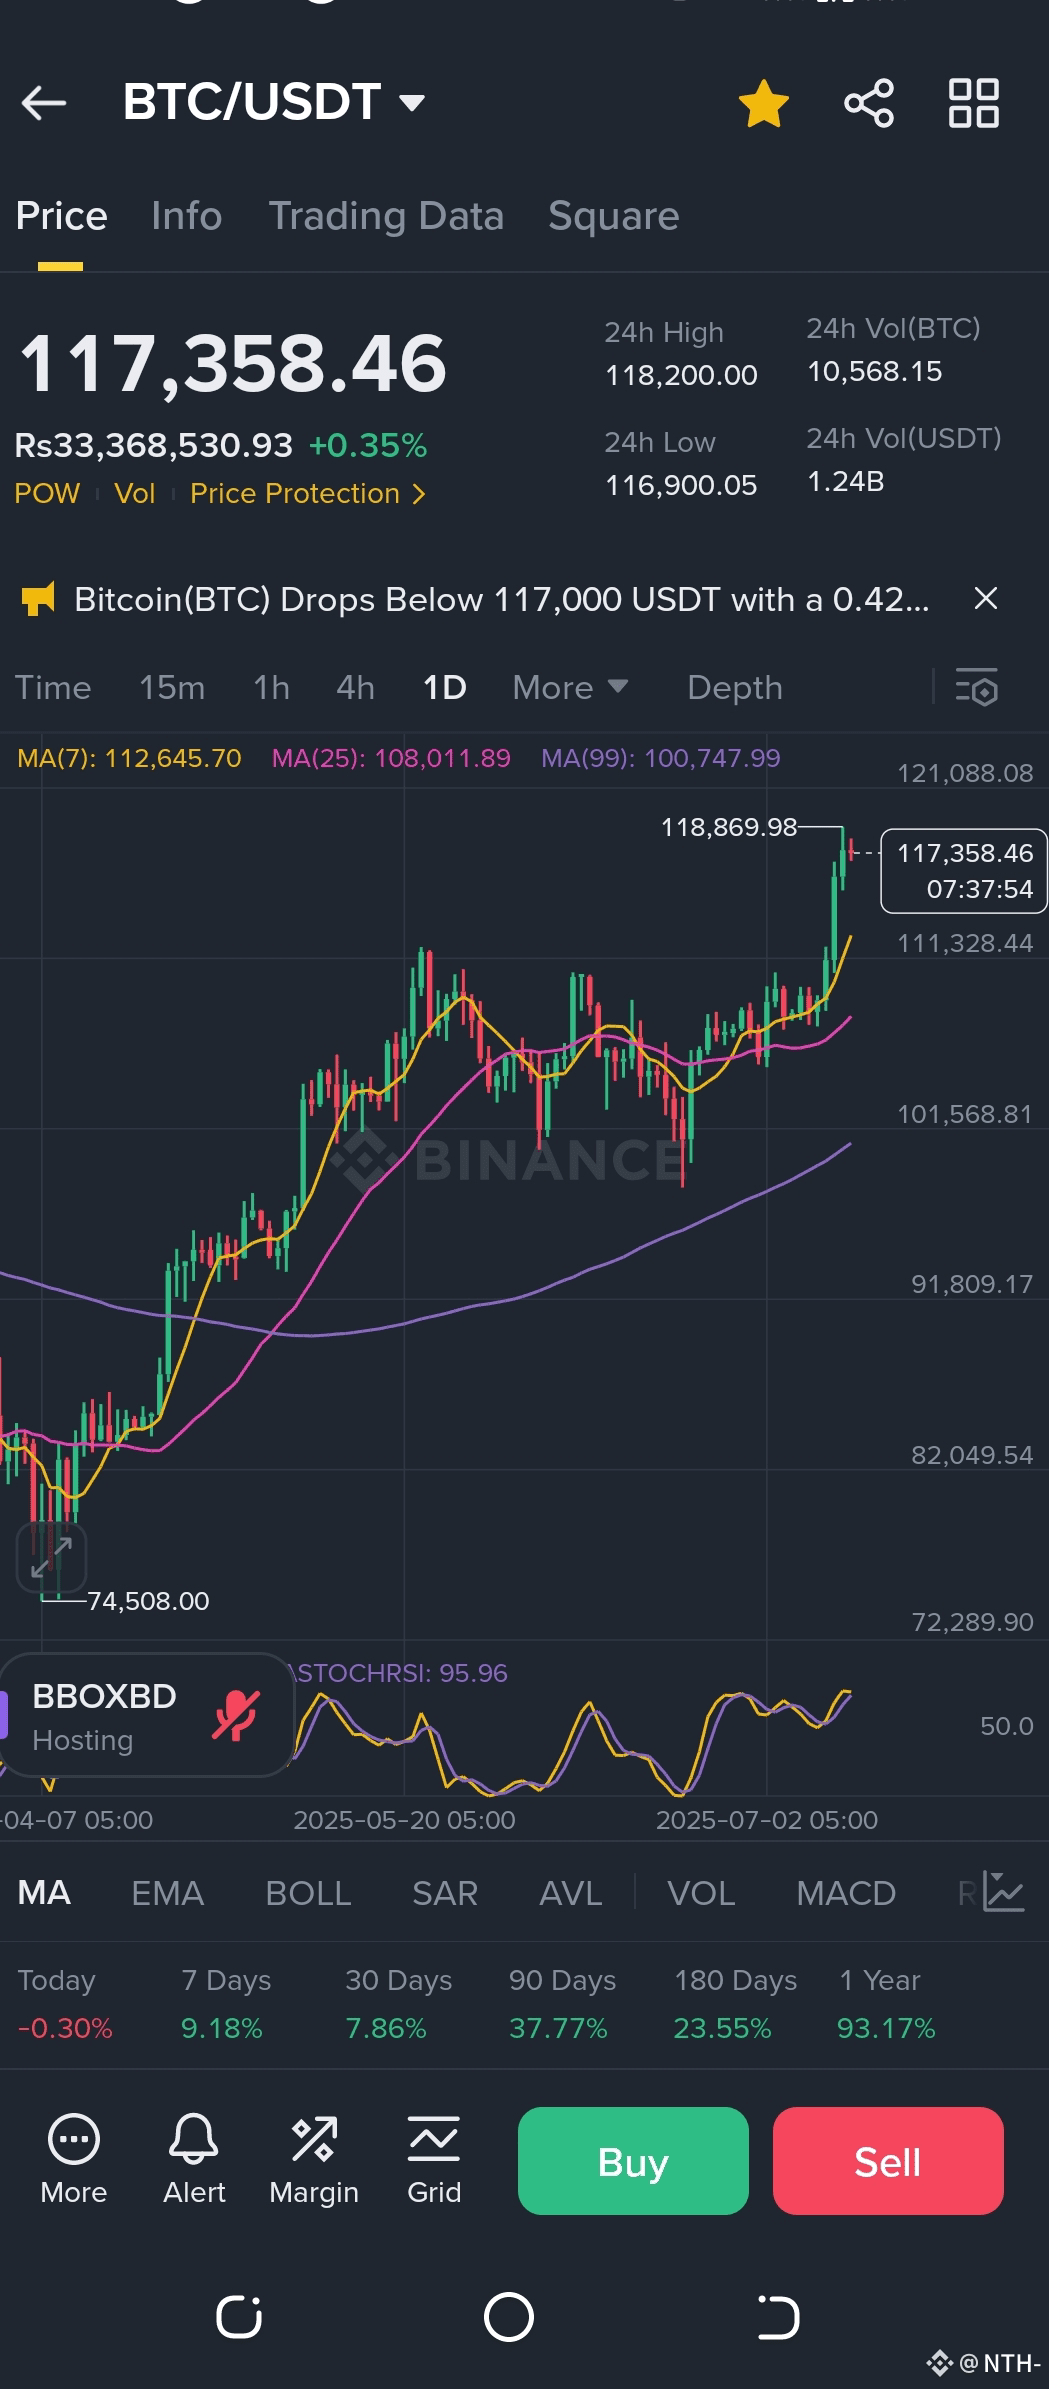
Task: Switch to the Depth chart
Action: 735,688
